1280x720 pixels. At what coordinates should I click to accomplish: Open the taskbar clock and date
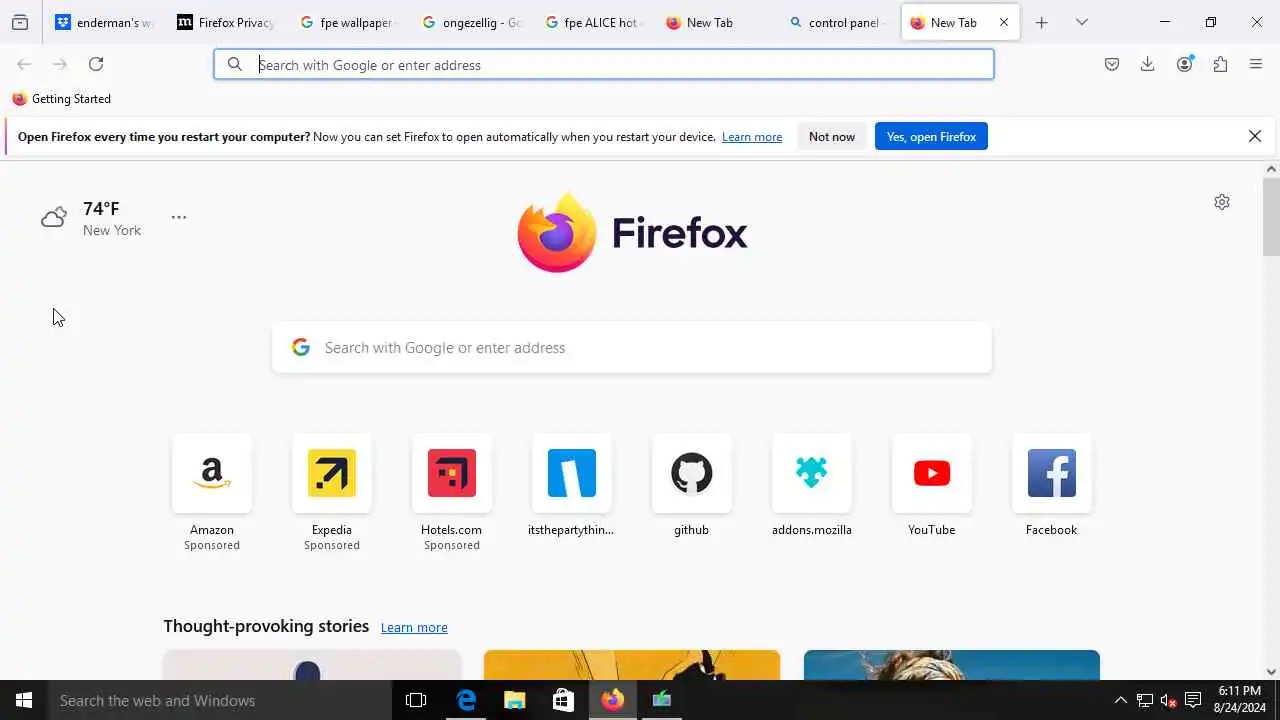point(1240,700)
